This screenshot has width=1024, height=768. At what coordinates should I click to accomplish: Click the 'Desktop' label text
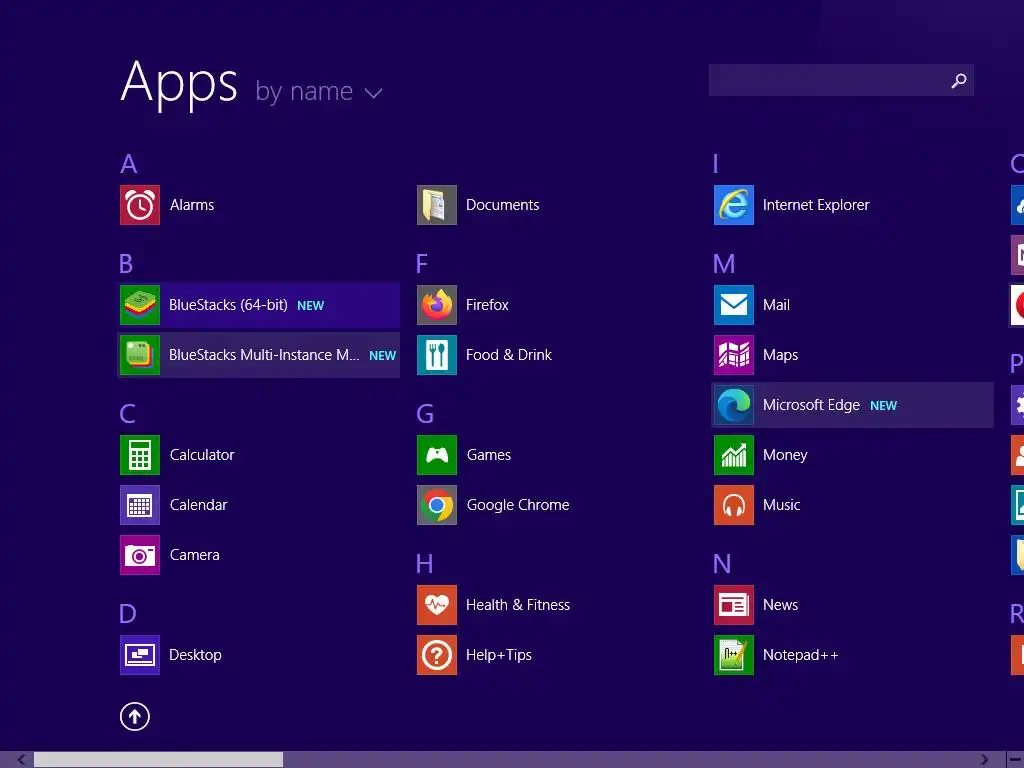195,655
